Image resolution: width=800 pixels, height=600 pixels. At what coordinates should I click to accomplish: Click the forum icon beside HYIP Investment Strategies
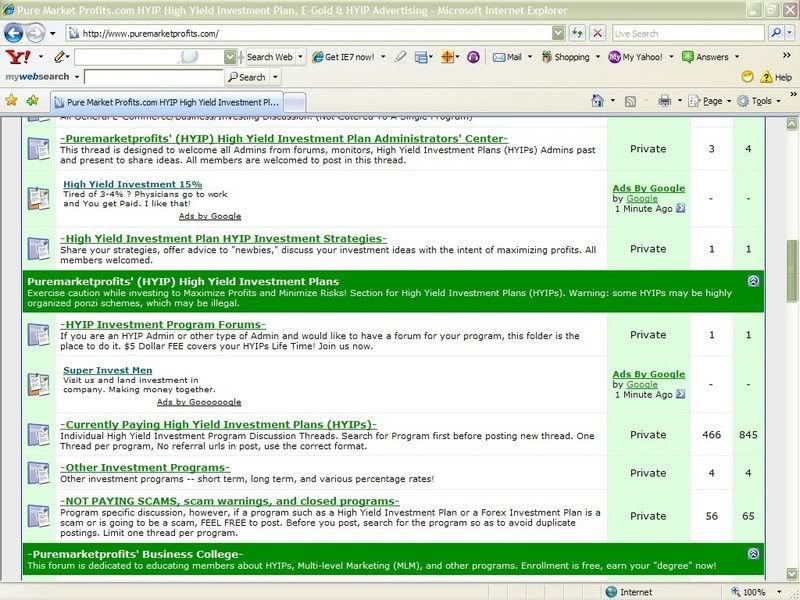click(38, 249)
